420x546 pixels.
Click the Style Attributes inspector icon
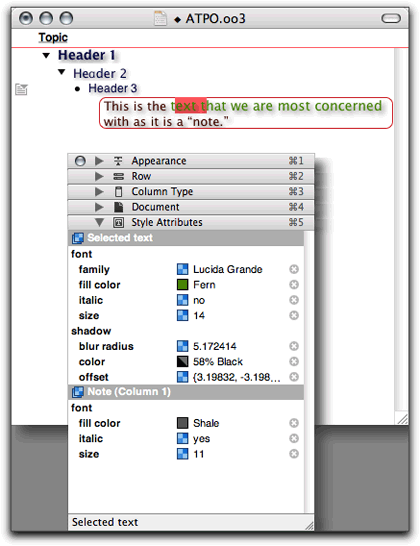coord(118,222)
